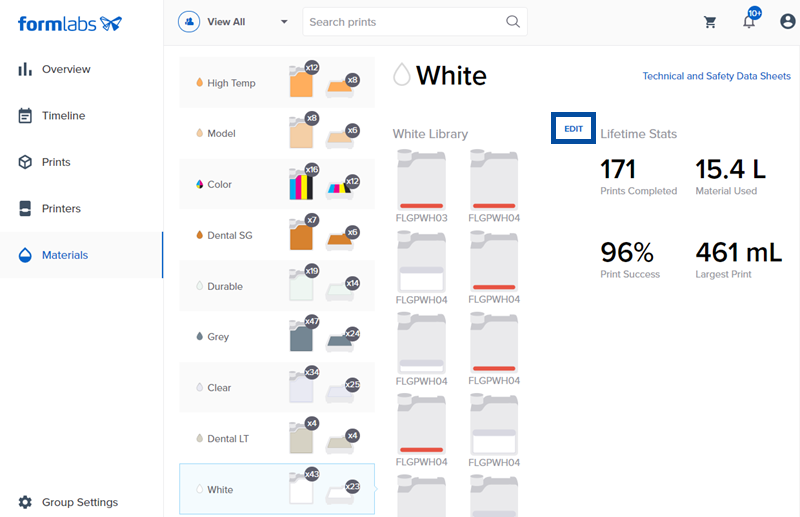
Task: Open the shopping cart icon
Action: pyautogui.click(x=710, y=22)
